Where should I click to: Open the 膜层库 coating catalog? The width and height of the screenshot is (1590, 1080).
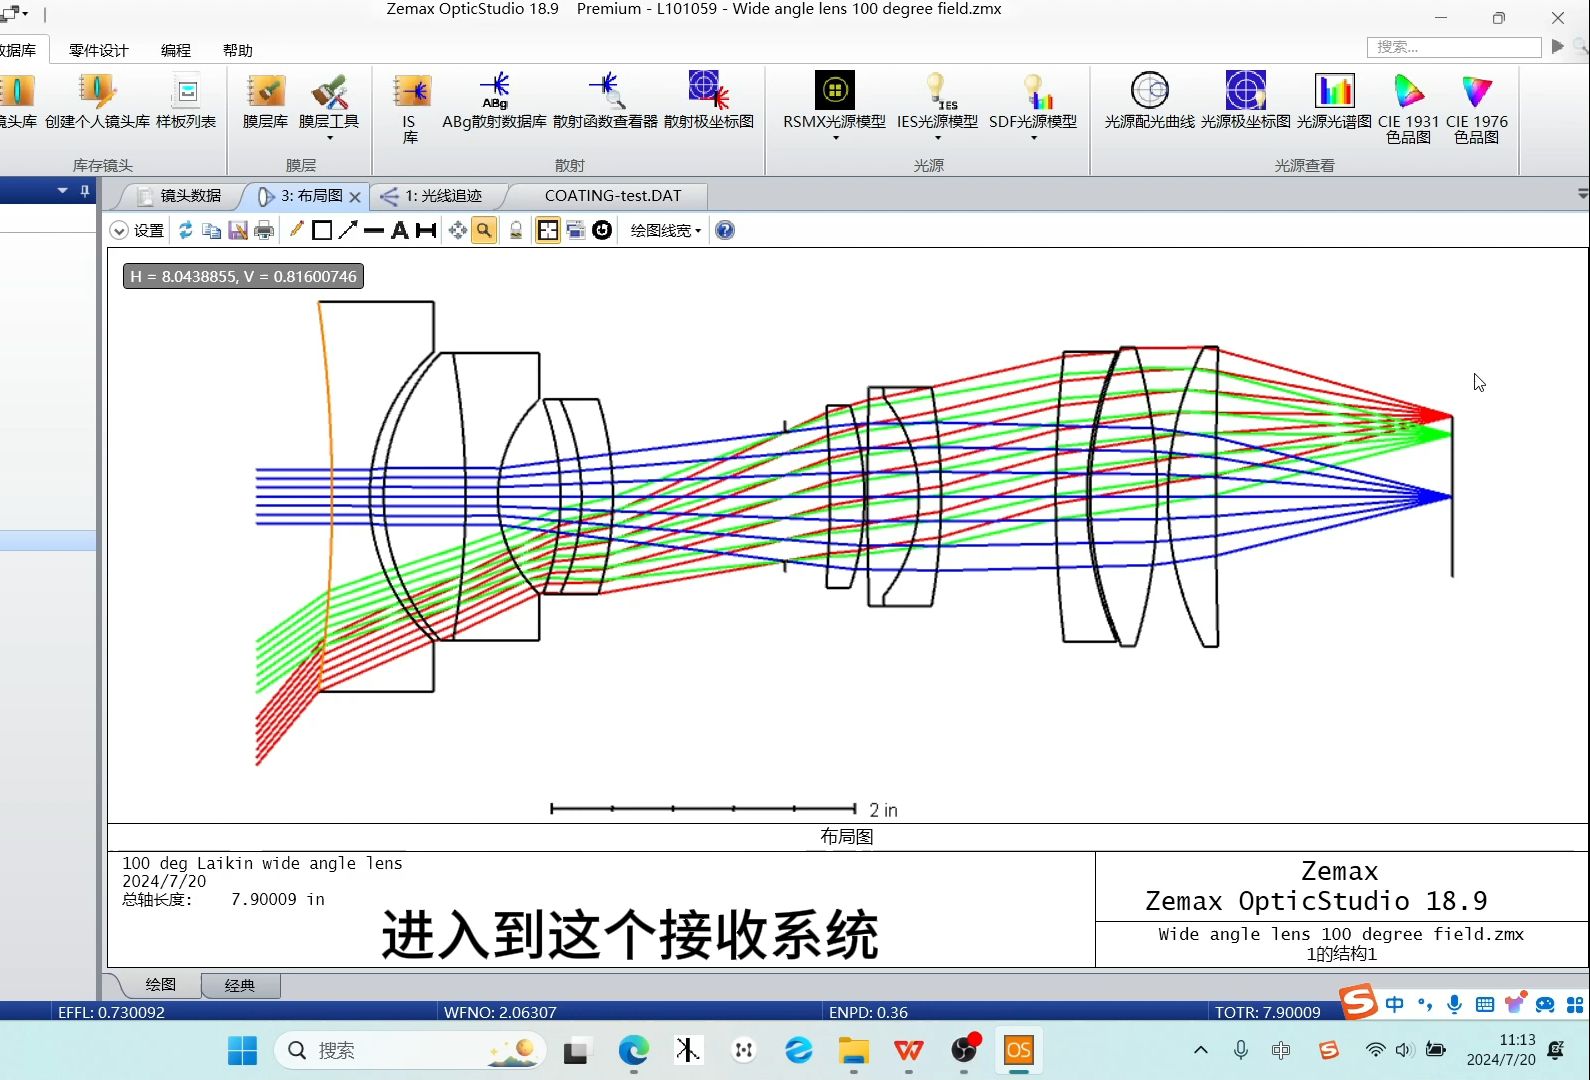(x=265, y=101)
